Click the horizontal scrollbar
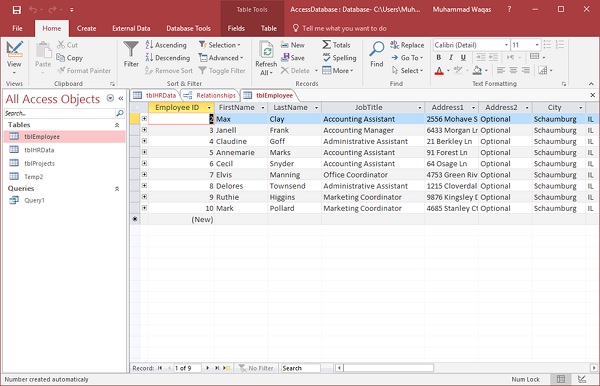 [388, 368]
